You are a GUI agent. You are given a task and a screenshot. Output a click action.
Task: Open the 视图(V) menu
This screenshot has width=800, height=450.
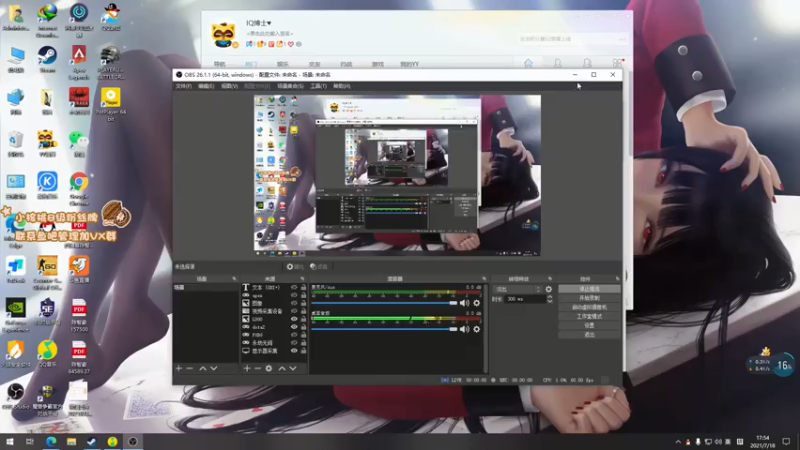click(x=229, y=86)
